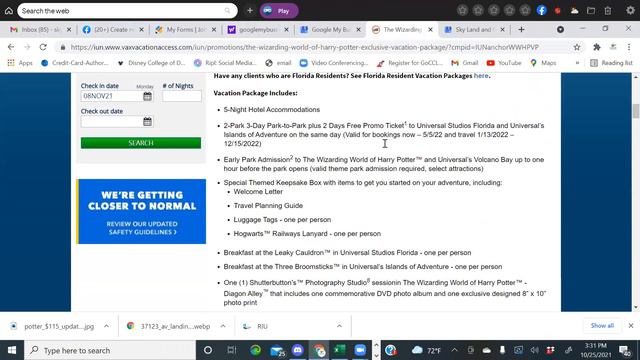640x360 pixels.
Task: Open the Florida Resident packages 'here' link
Action: click(x=481, y=76)
